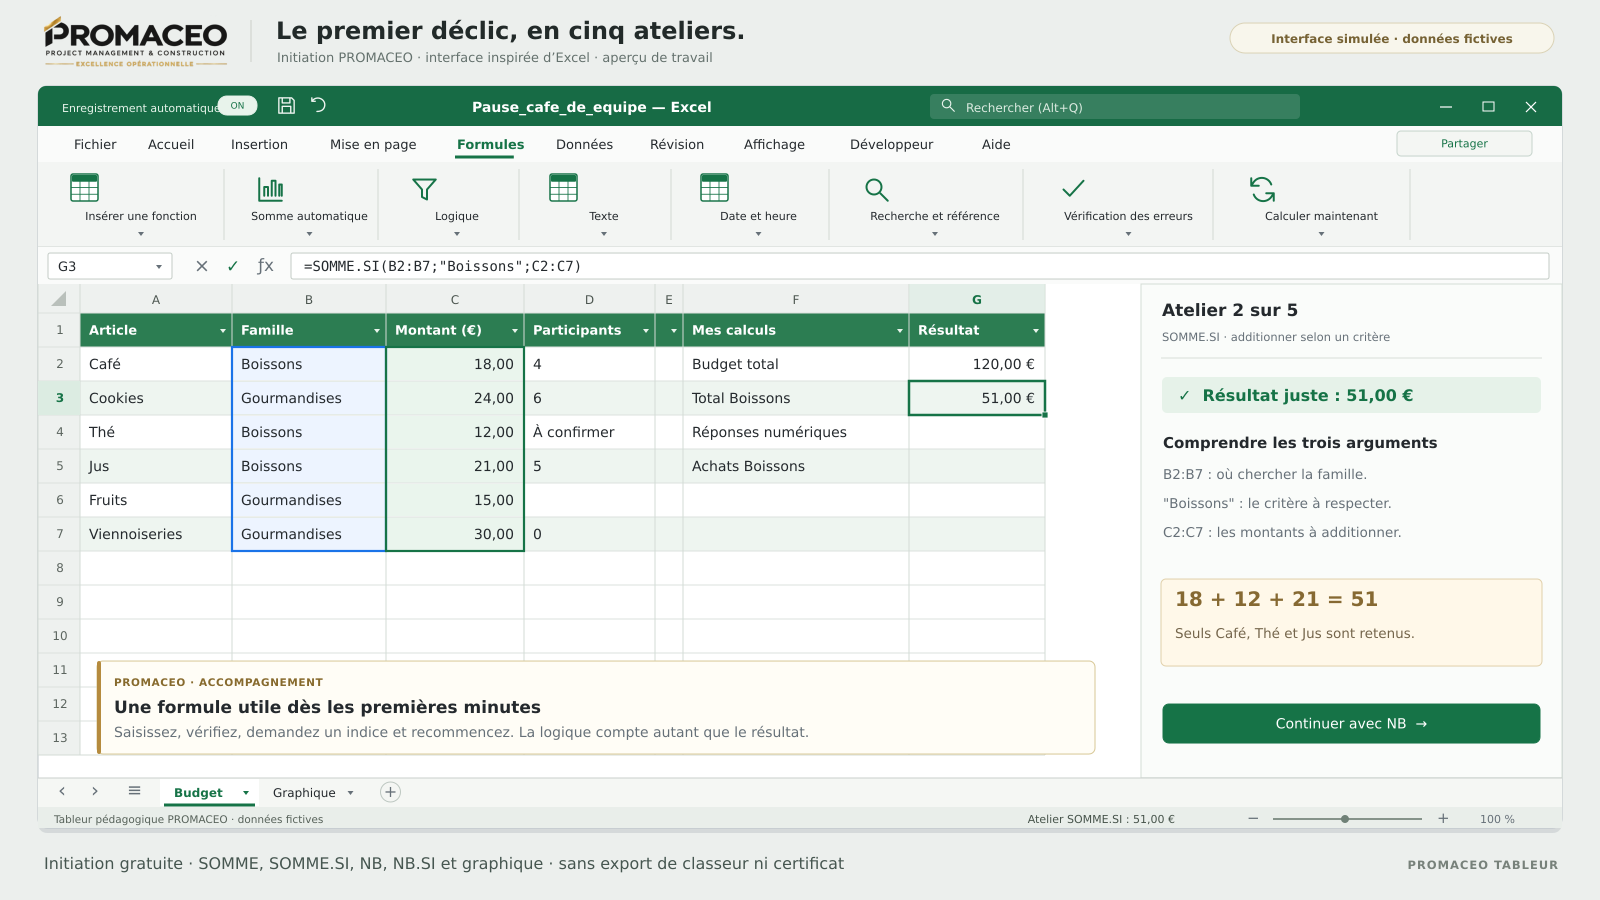1600x900 pixels.
Task: Click the select-all corner triangle
Action: (59, 299)
